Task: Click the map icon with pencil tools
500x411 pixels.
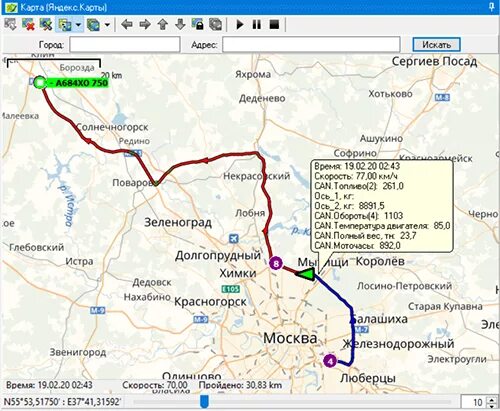Action: click(46, 25)
